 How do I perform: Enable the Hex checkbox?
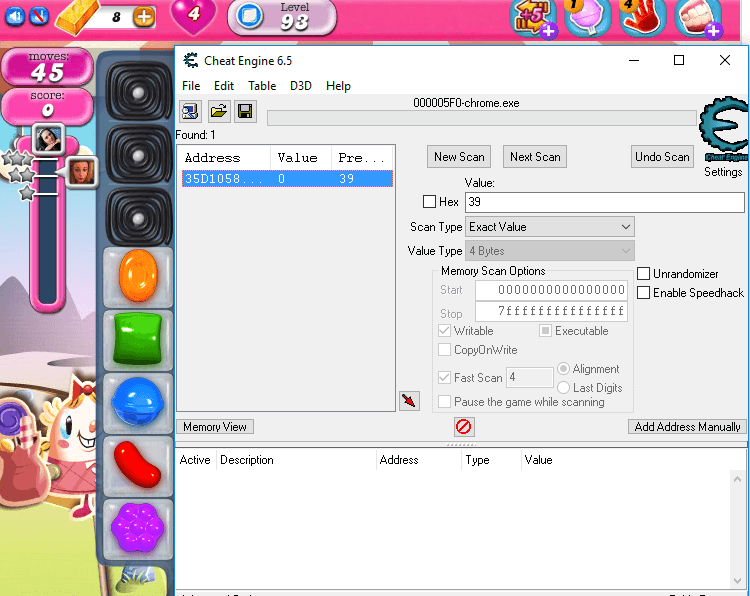tap(429, 201)
